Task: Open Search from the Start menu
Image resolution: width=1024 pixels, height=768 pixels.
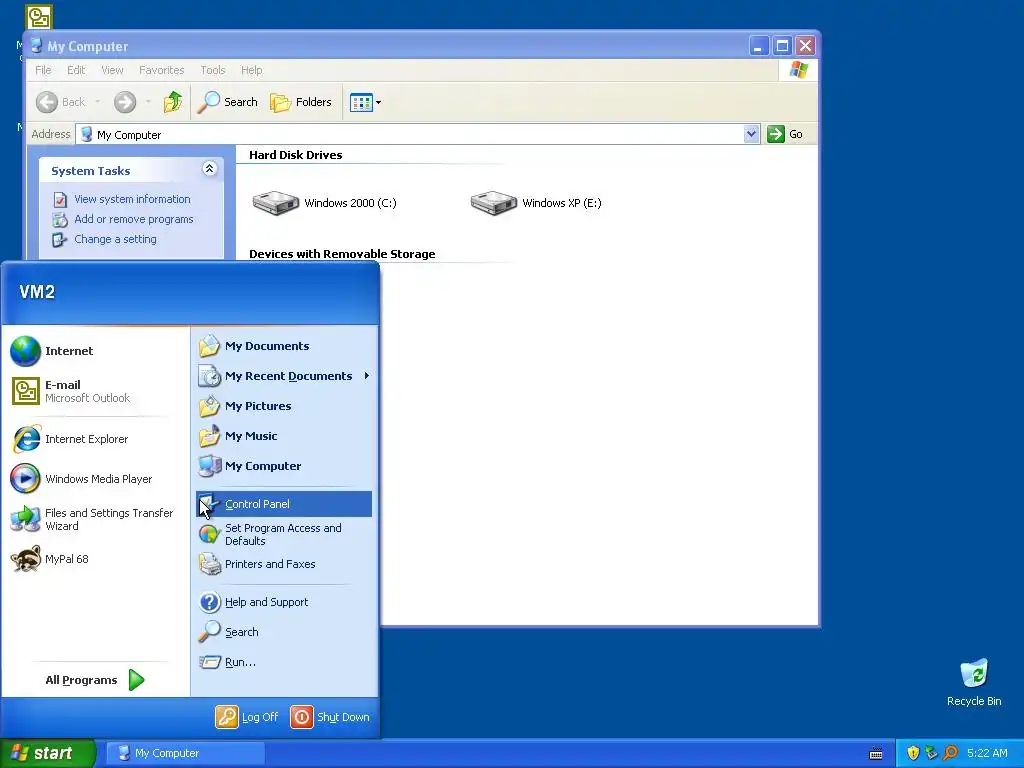Action: click(229, 632)
